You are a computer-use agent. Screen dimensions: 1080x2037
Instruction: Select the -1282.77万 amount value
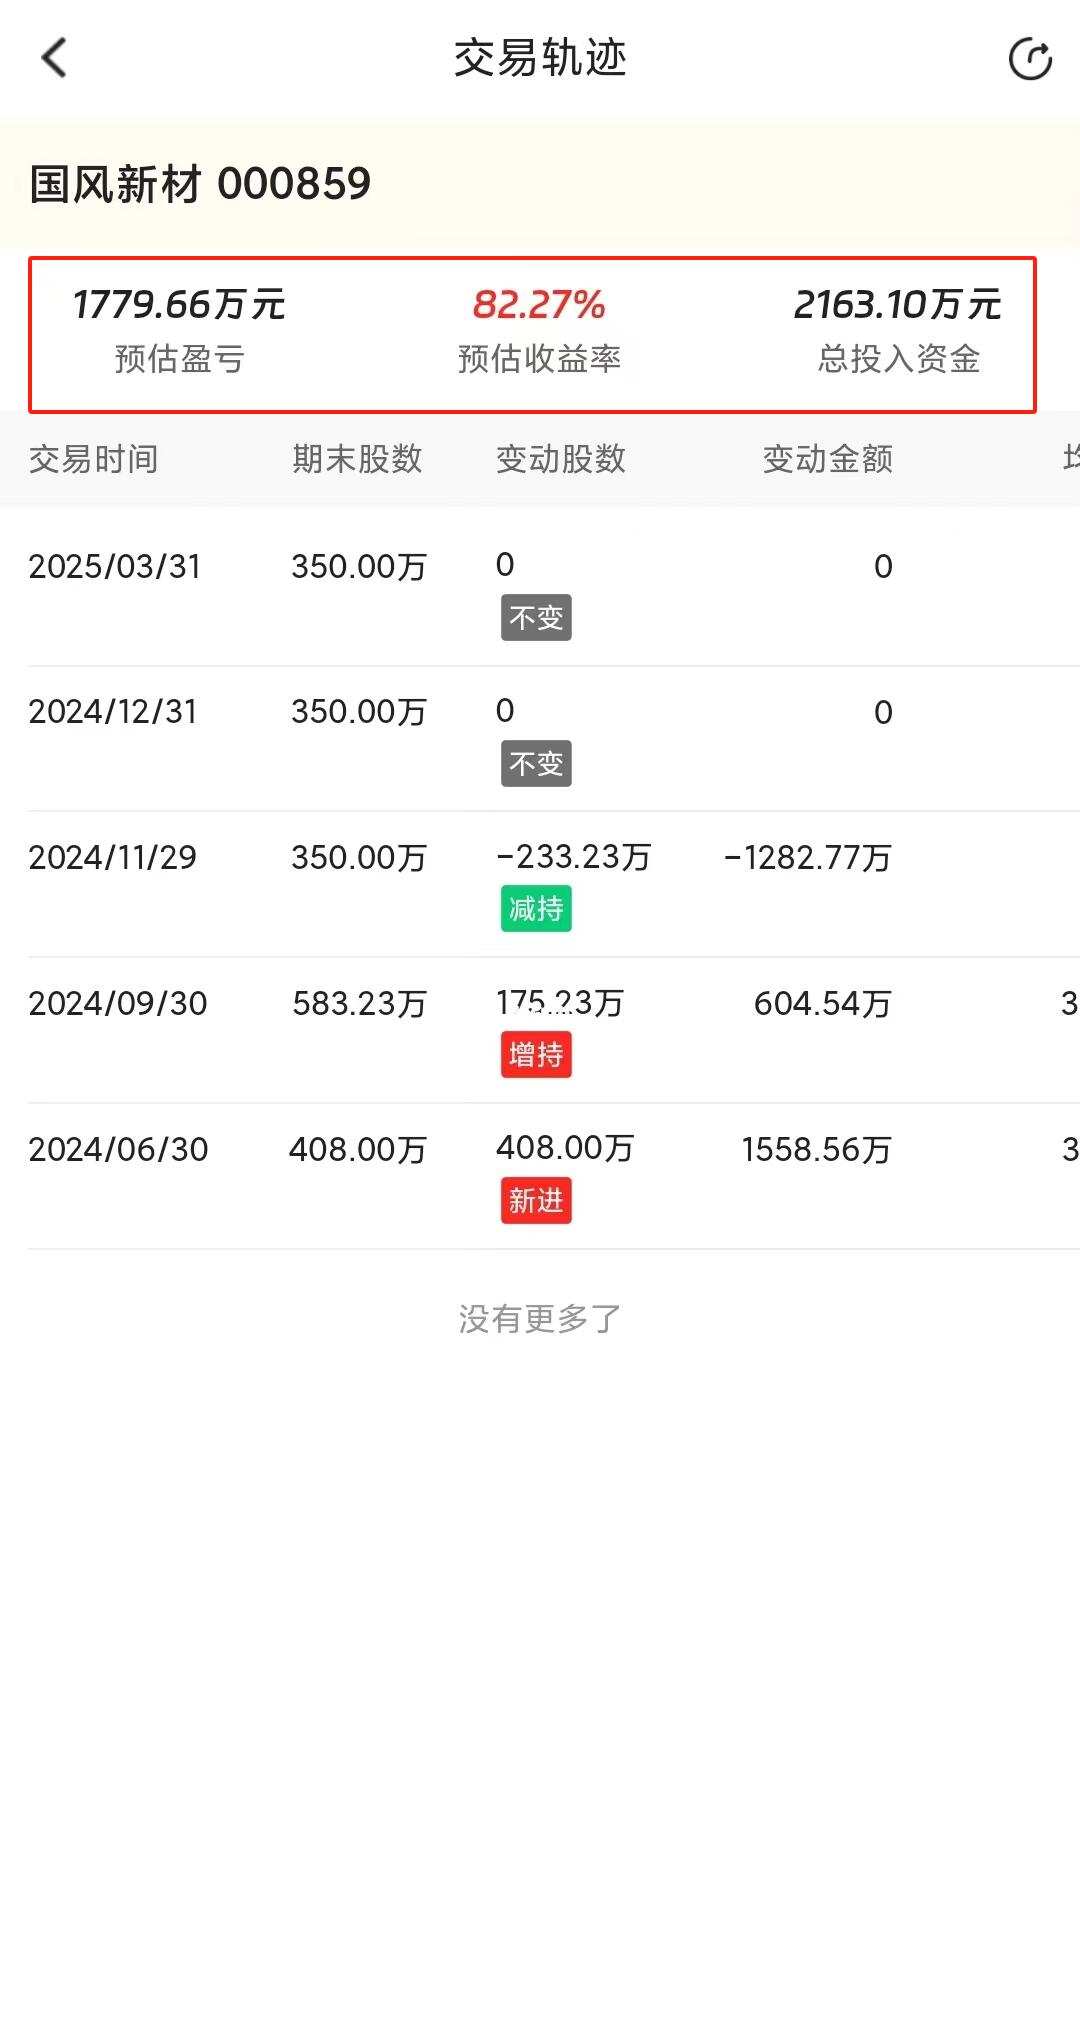[x=808, y=858]
